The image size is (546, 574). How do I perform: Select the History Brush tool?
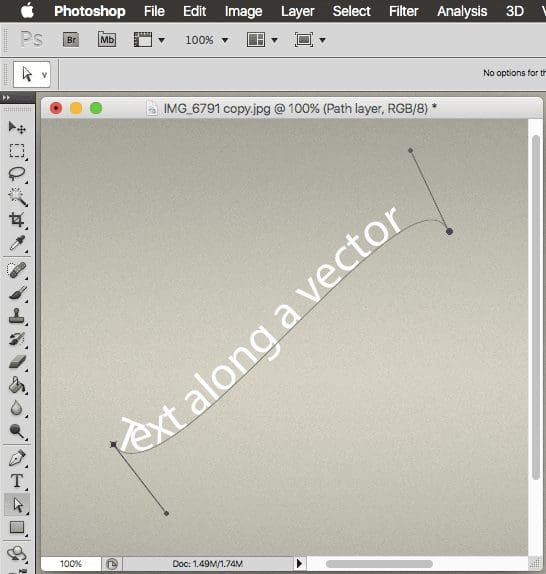[17, 339]
